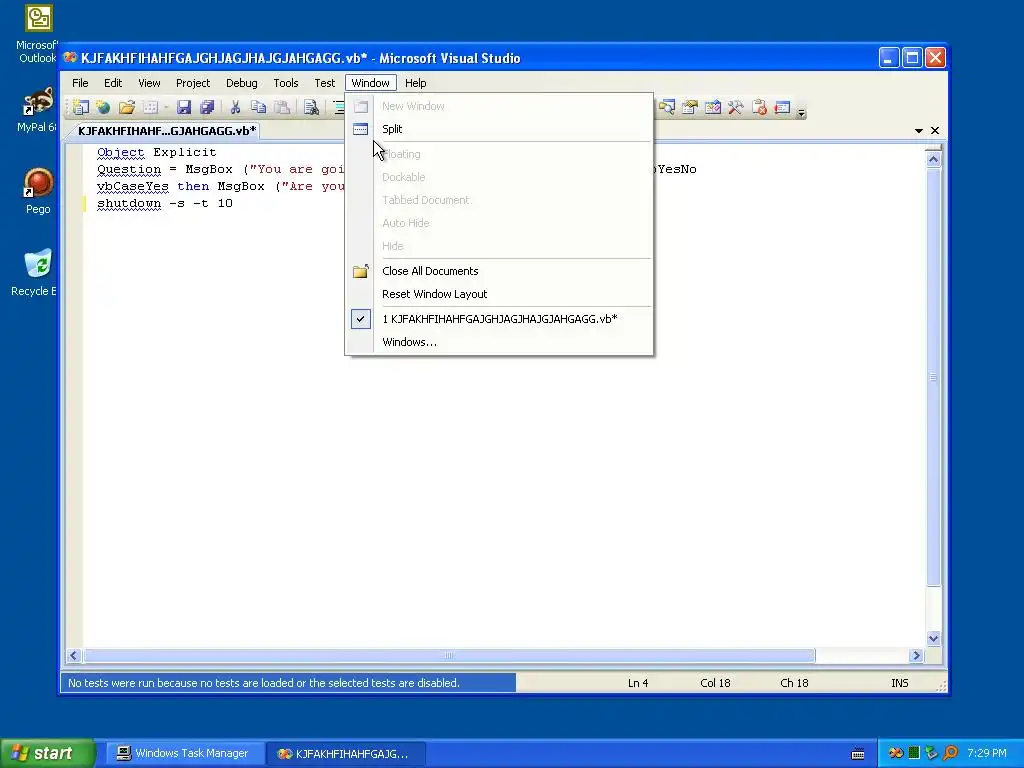The height and width of the screenshot is (768, 1024).
Task: Open the Object Browser toolbar icon
Action: (x=712, y=107)
